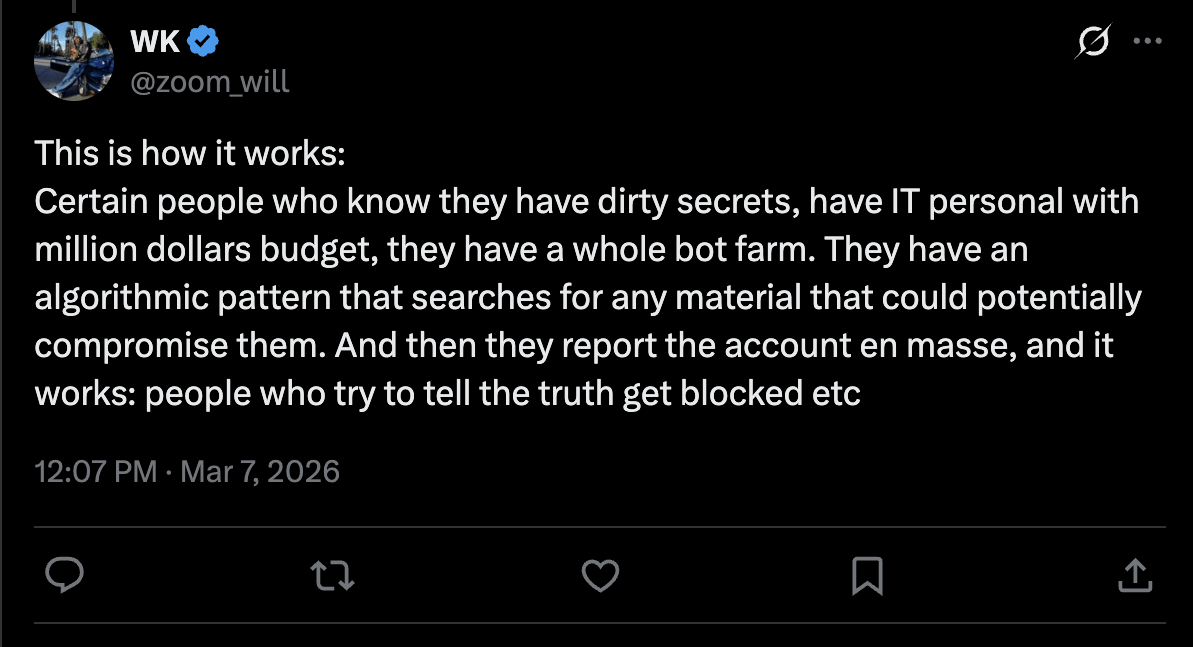Image resolution: width=1193 pixels, height=647 pixels.
Task: Open the @zoom_will handle link
Action: tap(209, 80)
